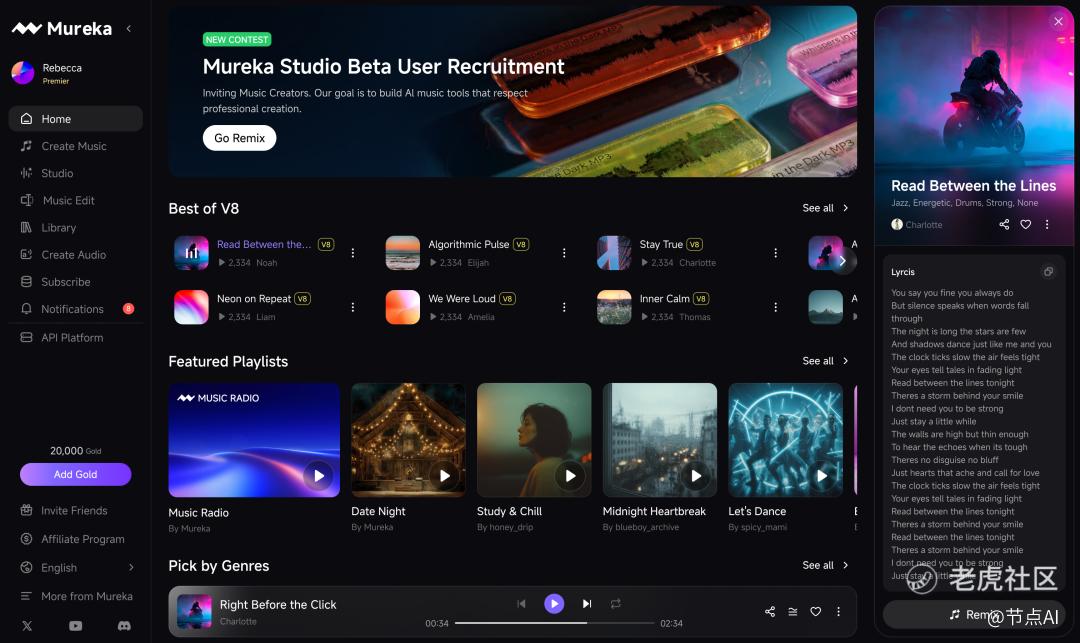Select the Inner Calm track title

pos(665,299)
